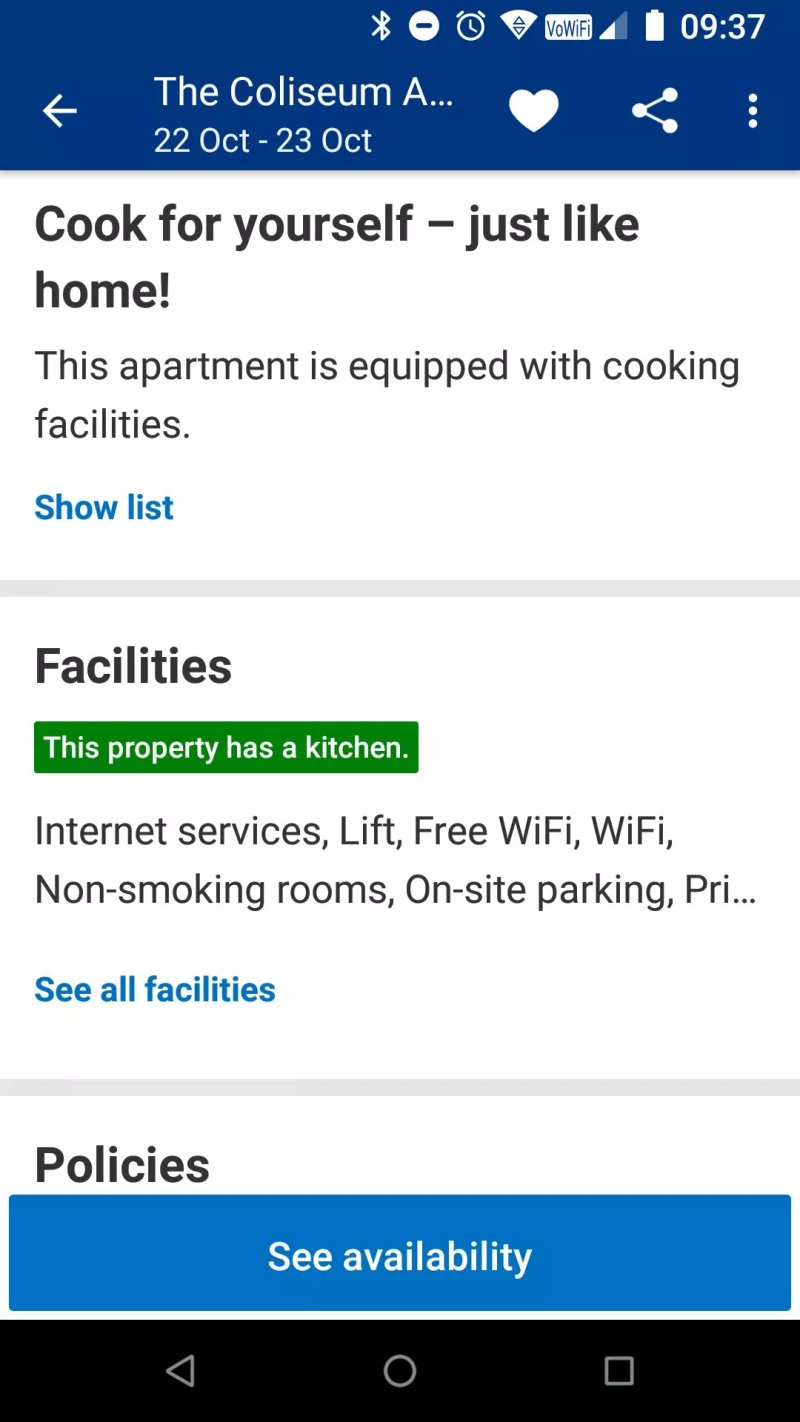Expand the Show list link

point(104,507)
